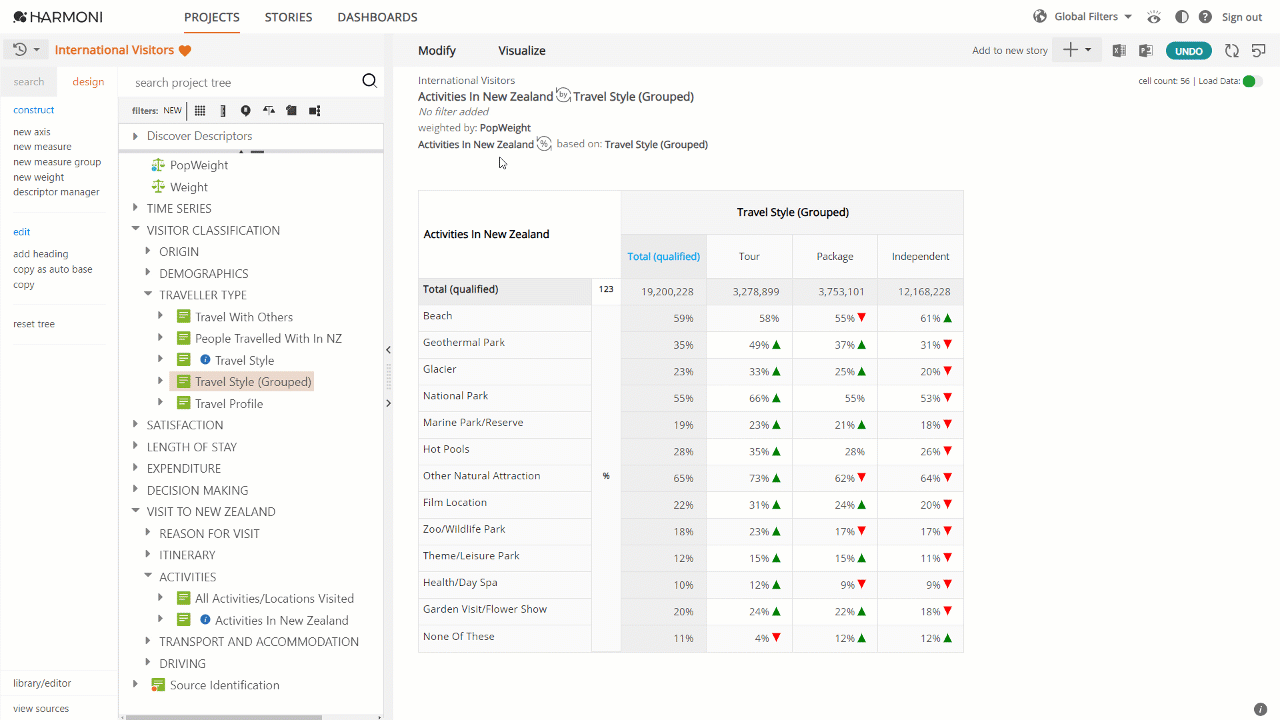Expand the SATISFACTION tree node
Screen dimensions: 1280x720
[x=136, y=425]
